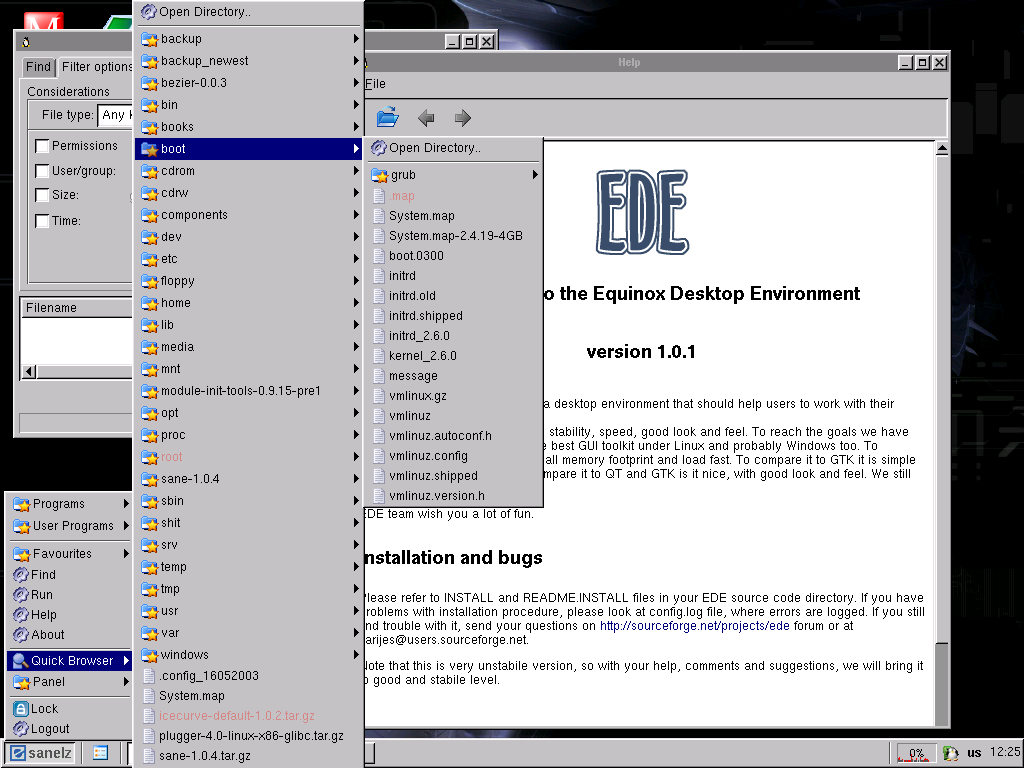The height and width of the screenshot is (768, 1024).
Task: Go back using the left arrow in Help
Action: click(x=426, y=118)
